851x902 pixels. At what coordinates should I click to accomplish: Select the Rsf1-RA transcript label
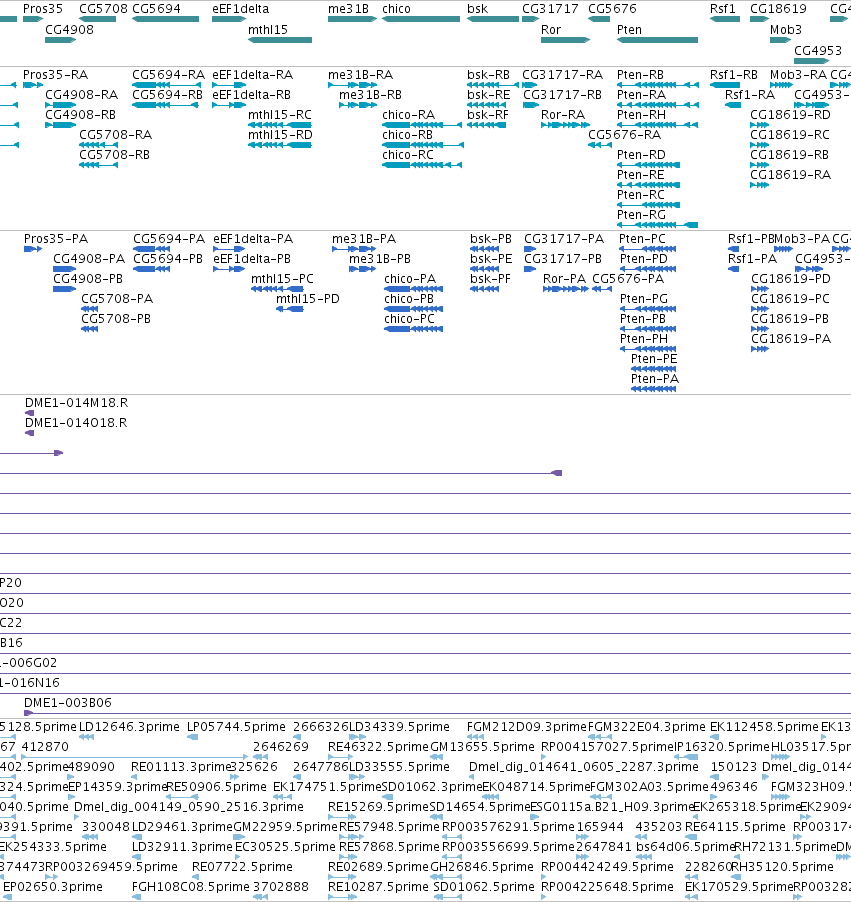click(x=750, y=94)
